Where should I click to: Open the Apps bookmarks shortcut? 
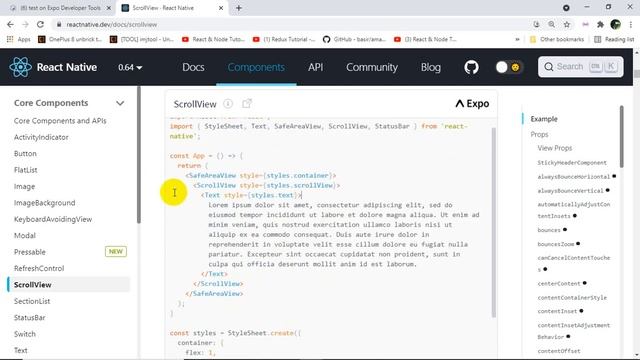[18, 39]
